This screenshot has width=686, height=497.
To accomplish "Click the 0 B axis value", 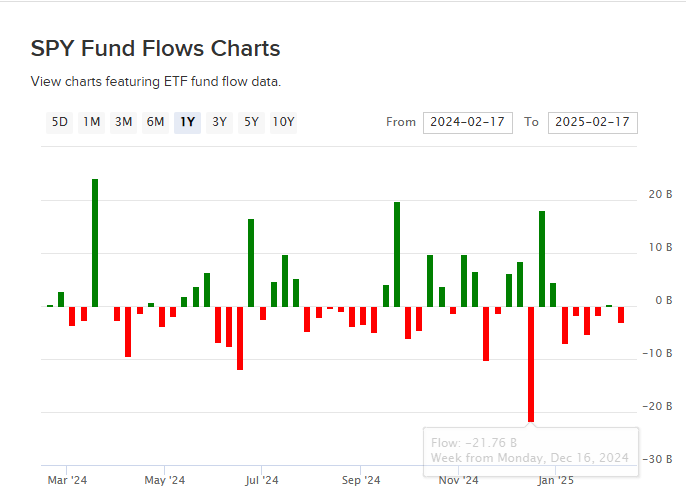I will pyautogui.click(x=664, y=300).
